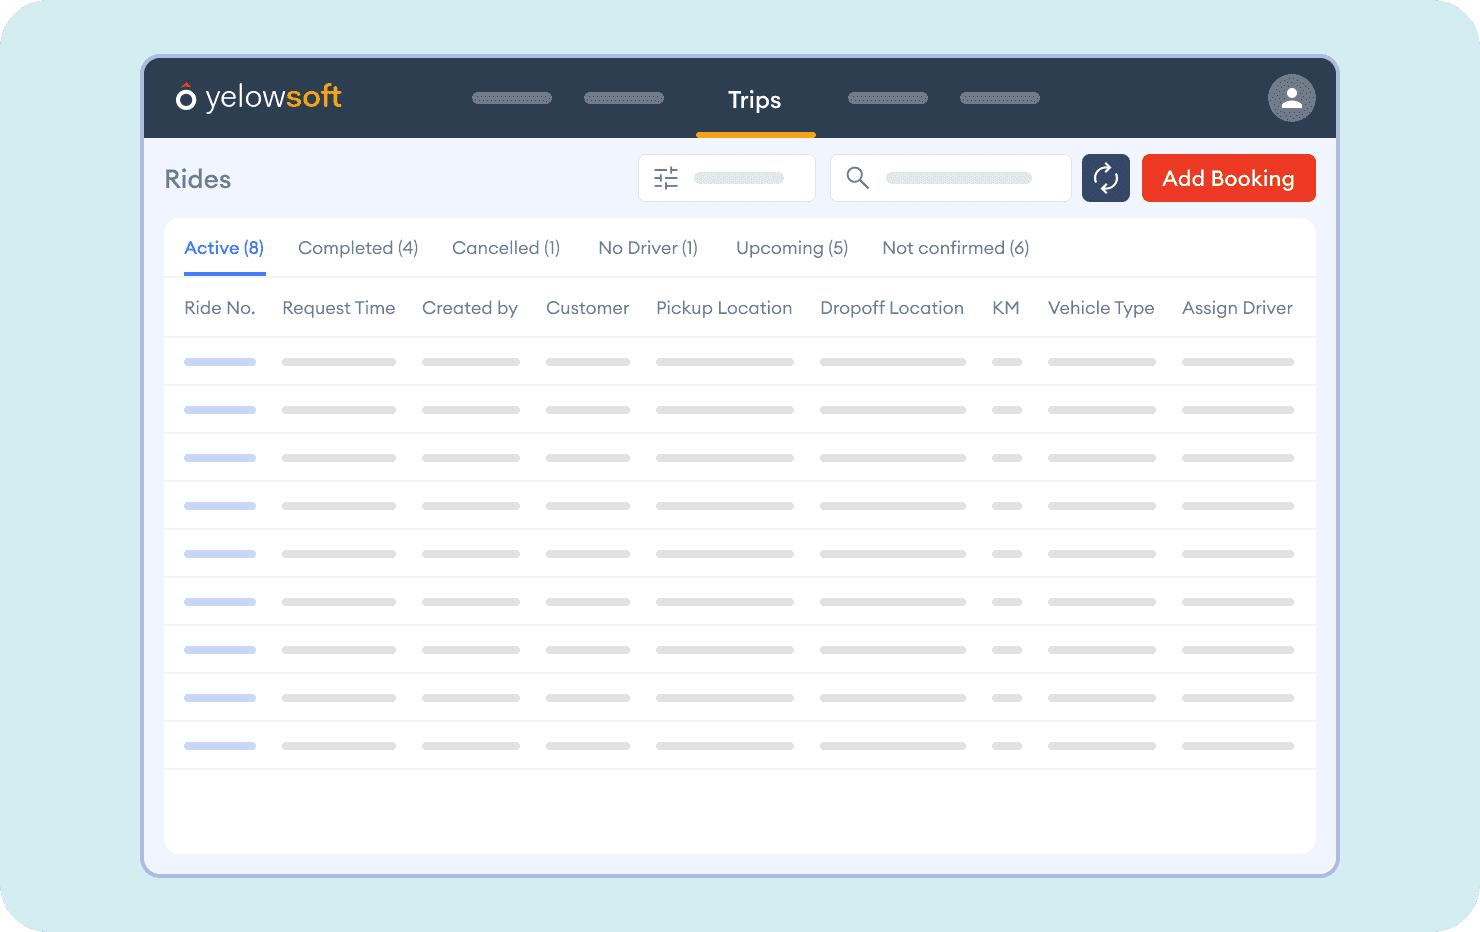Viewport: 1480px width, 932px height.
Task: Show Not confirmed bookings
Action: [955, 247]
